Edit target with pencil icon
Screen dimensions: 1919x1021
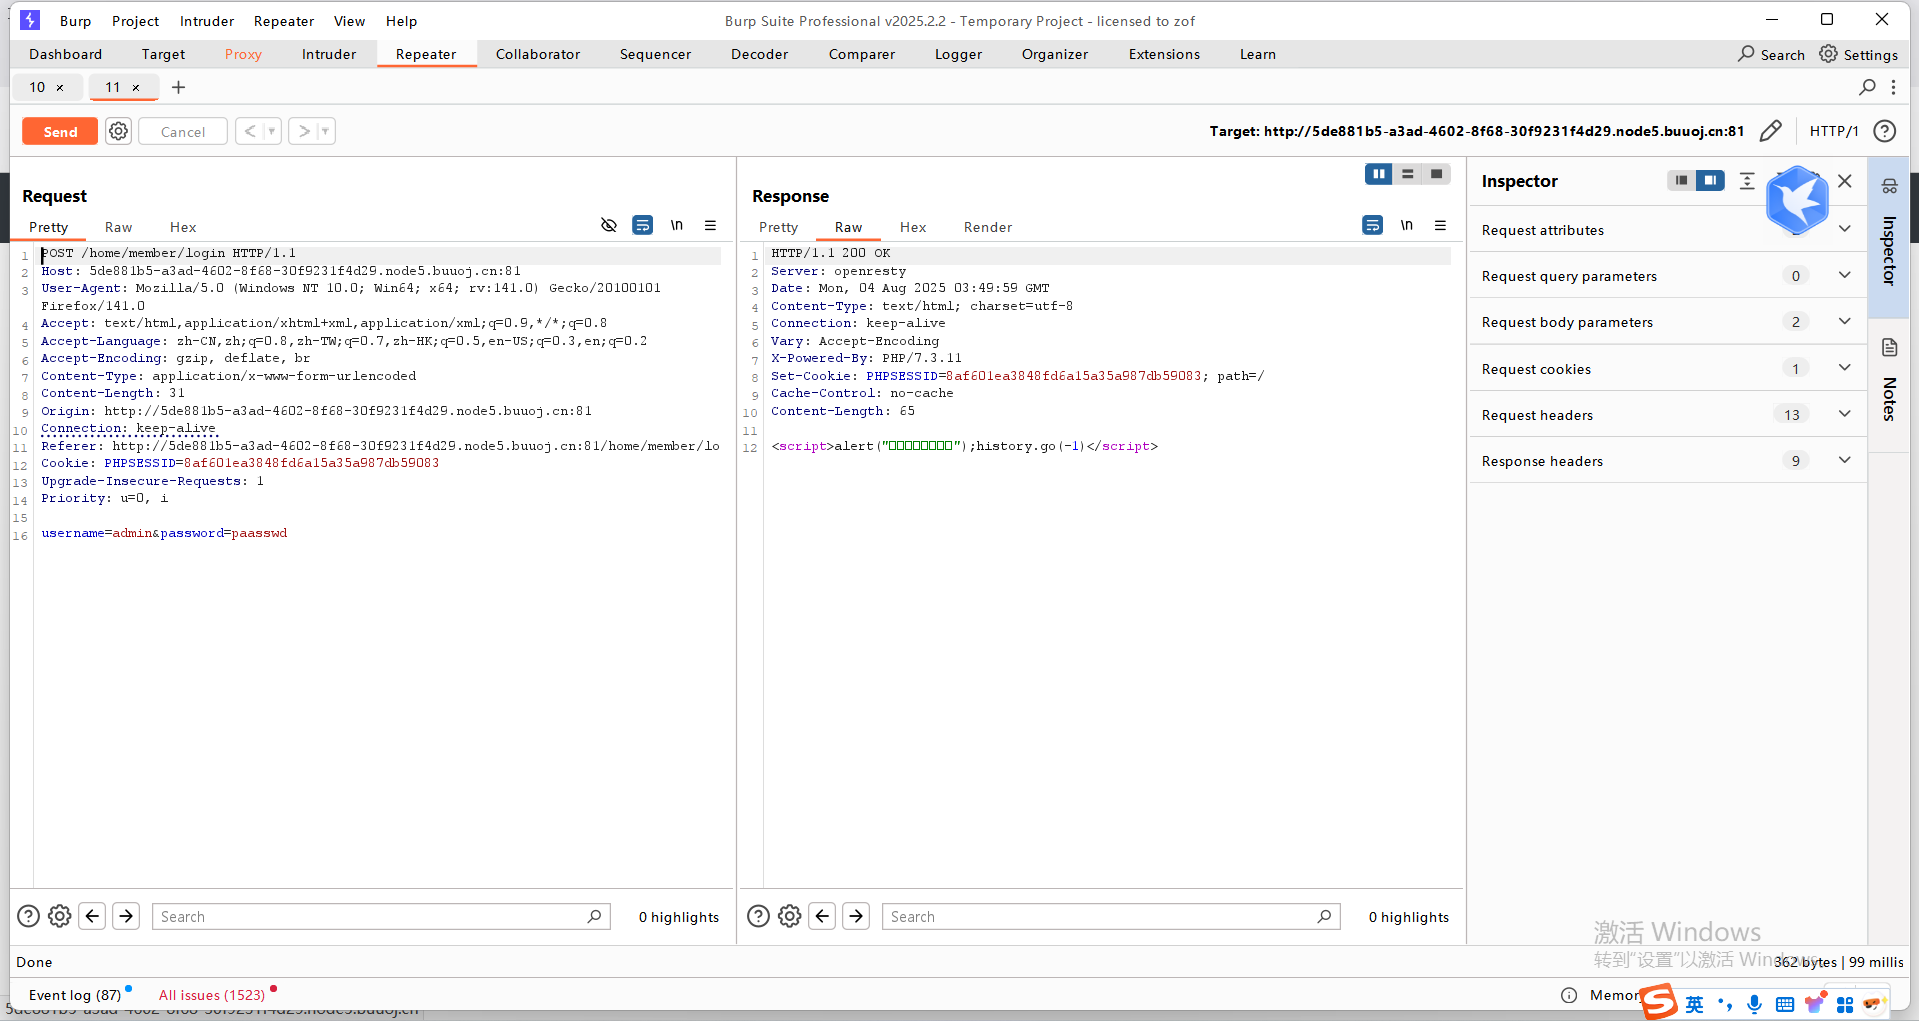(x=1770, y=131)
